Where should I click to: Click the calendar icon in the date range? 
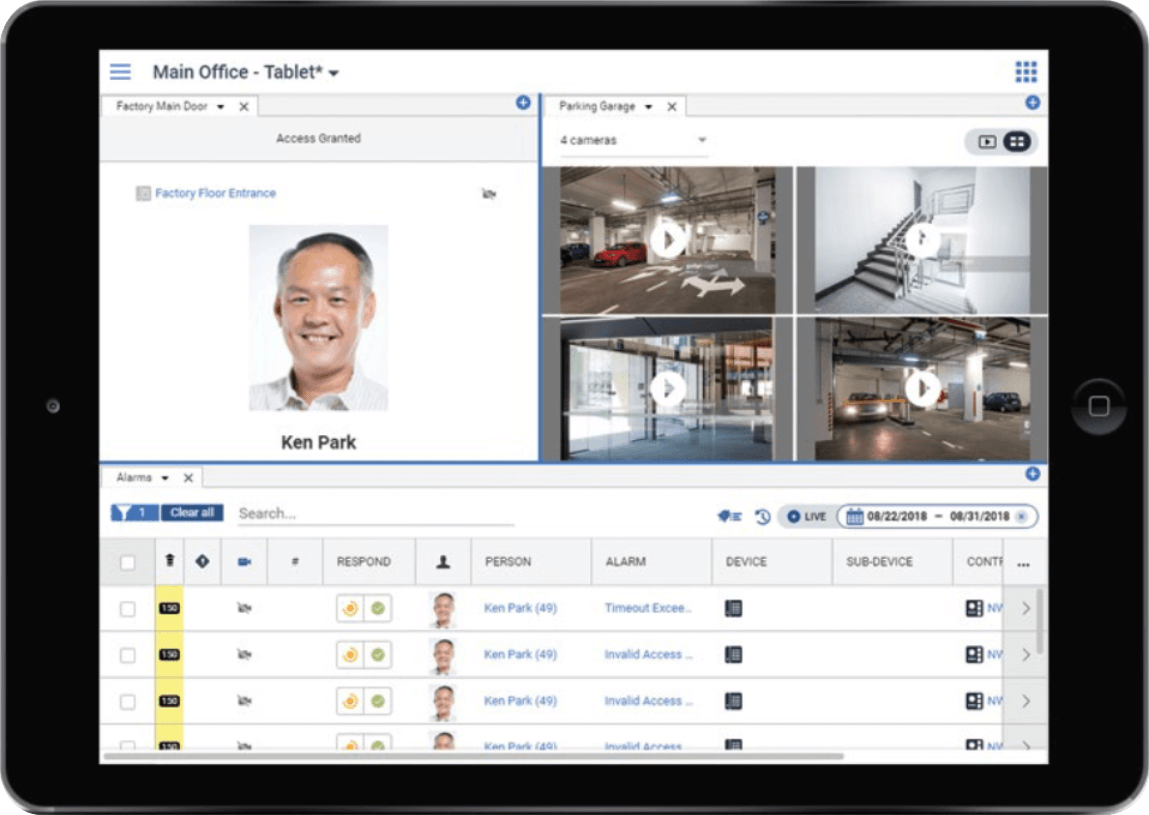pyautogui.click(x=854, y=517)
